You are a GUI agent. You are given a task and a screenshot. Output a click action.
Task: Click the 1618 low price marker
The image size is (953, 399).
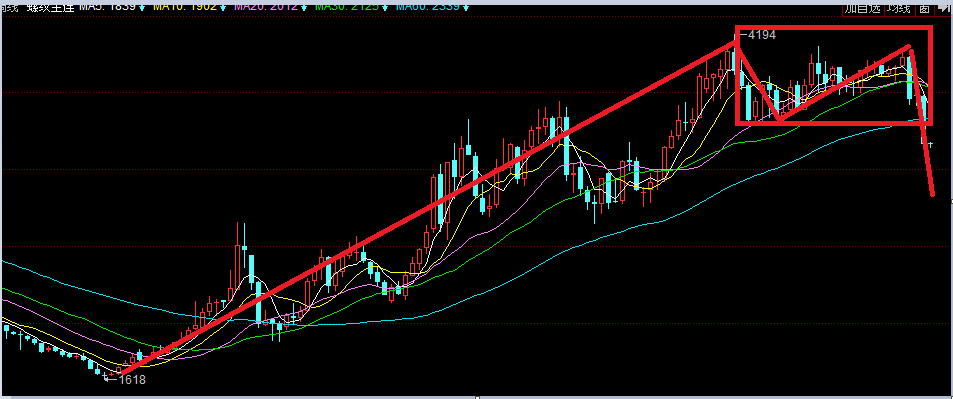coord(127,380)
